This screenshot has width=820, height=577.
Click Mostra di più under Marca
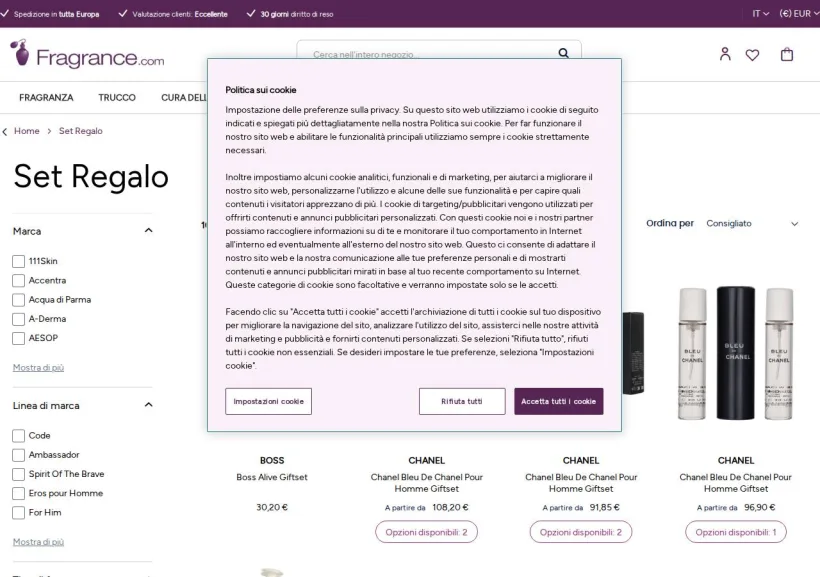[x=38, y=368]
